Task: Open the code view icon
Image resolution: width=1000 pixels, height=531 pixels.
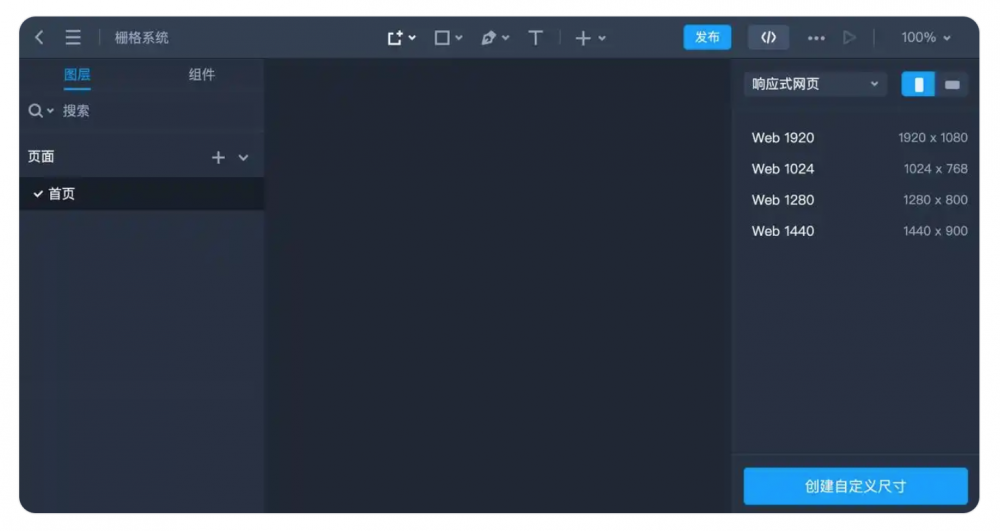Action: (x=768, y=38)
